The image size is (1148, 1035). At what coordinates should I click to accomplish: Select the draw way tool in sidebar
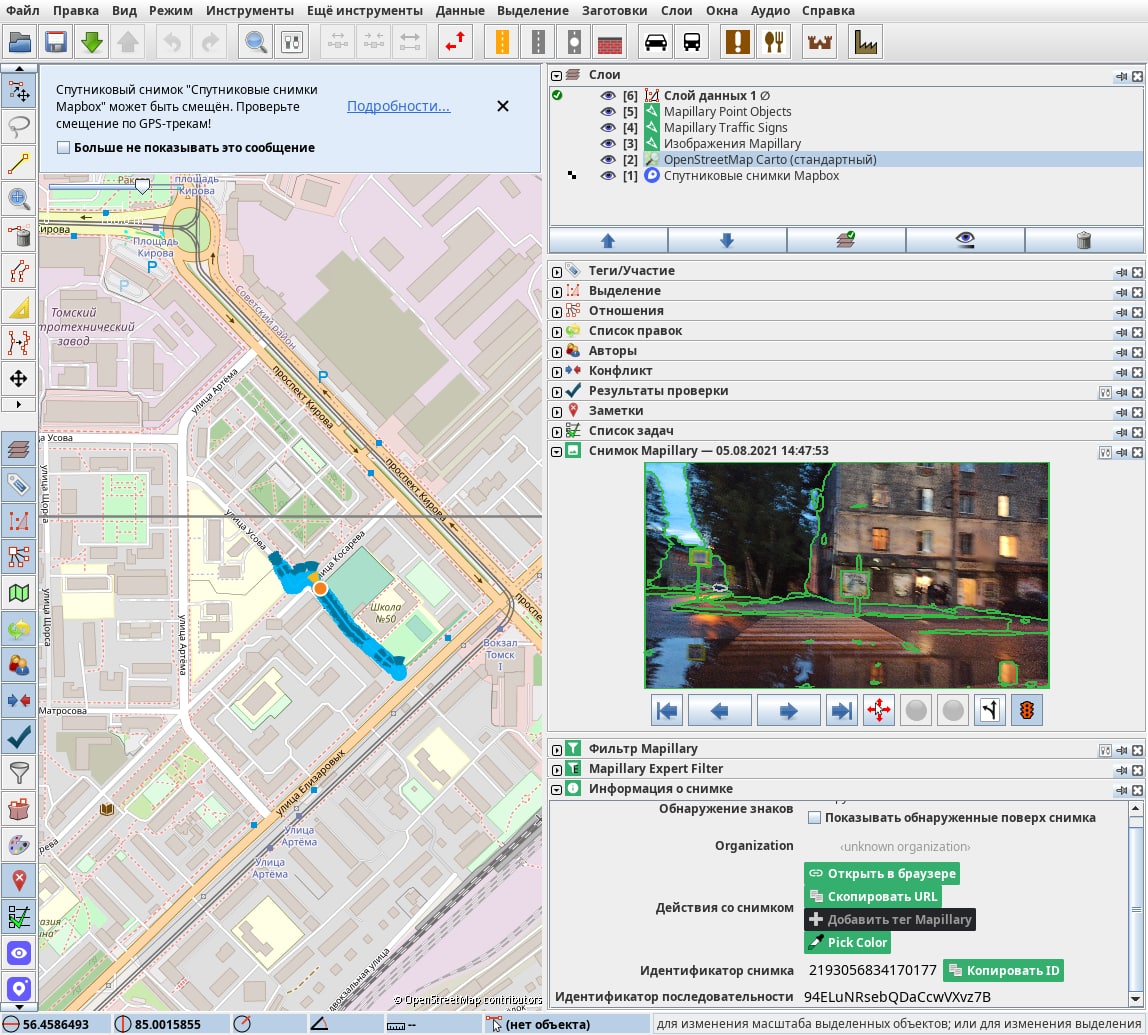[18, 162]
